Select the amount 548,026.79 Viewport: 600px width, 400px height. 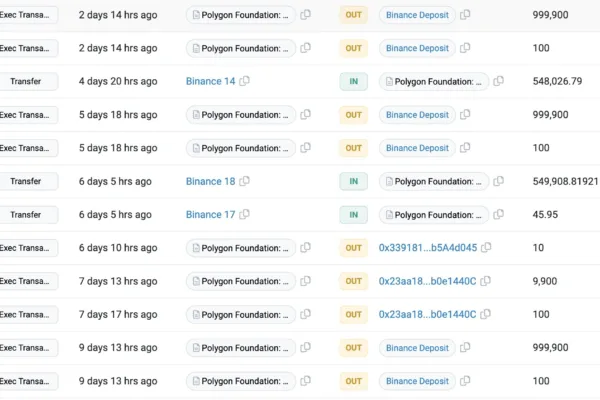point(557,81)
